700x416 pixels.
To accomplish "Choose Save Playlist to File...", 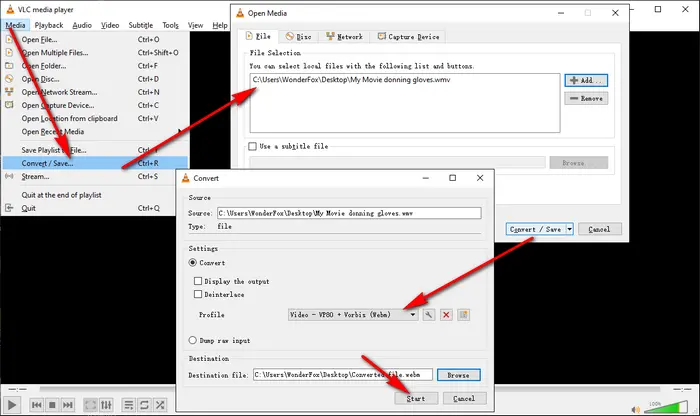I will coord(95,150).
